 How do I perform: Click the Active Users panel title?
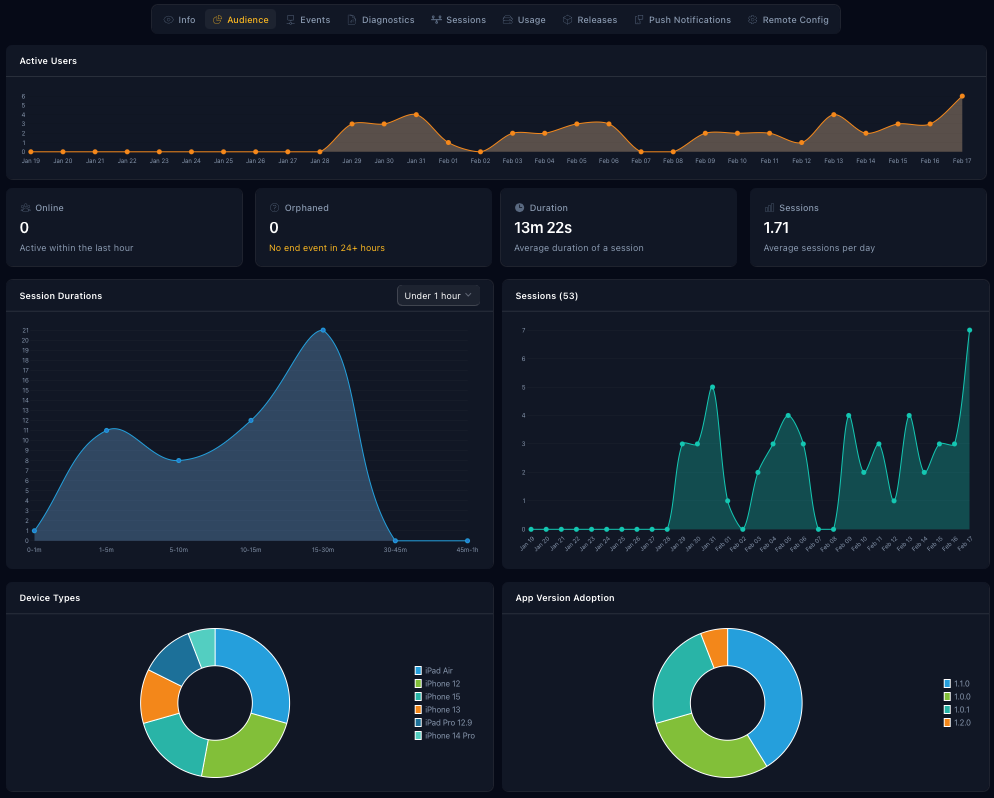(x=46, y=61)
